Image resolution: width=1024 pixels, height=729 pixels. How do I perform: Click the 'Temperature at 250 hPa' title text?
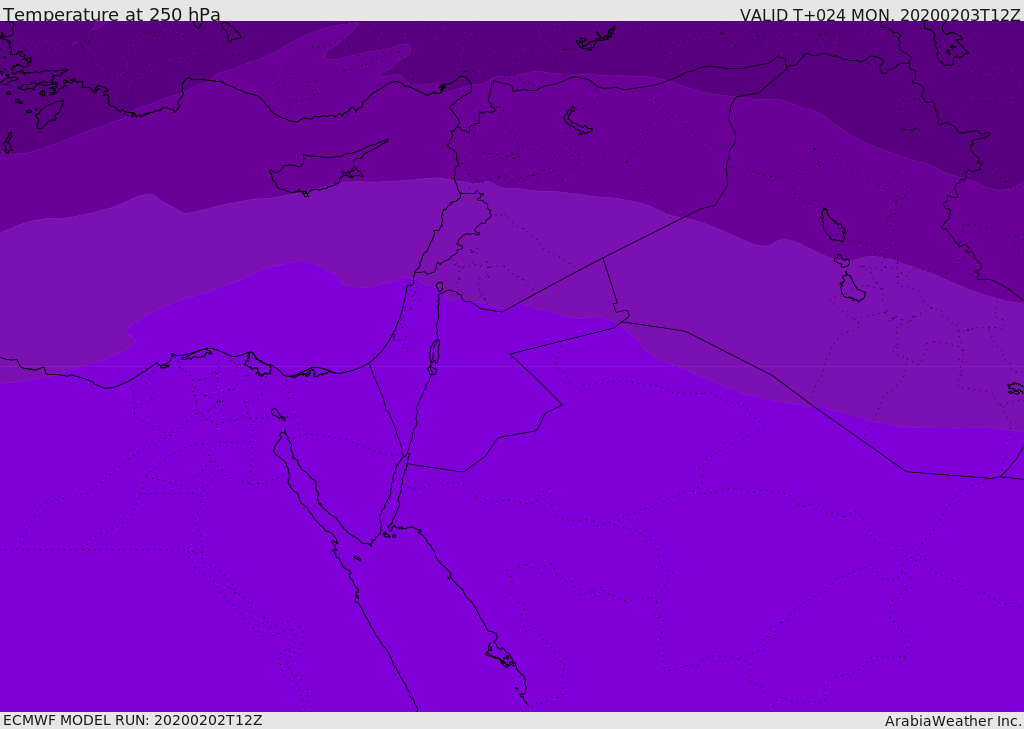[112, 14]
